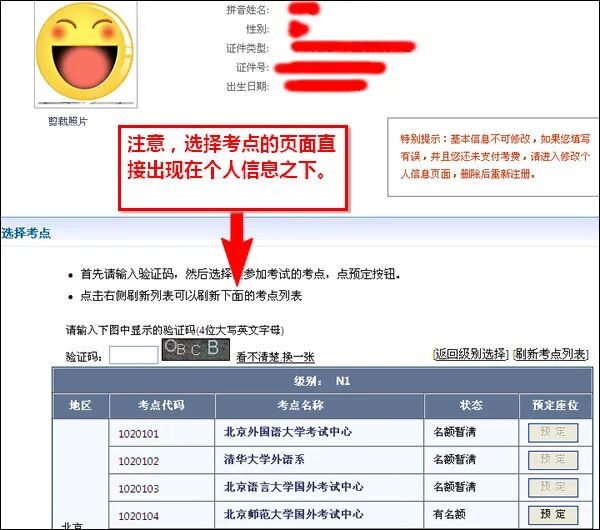Click the 验证码 input field
The height and width of the screenshot is (530, 600).
[x=134, y=355]
